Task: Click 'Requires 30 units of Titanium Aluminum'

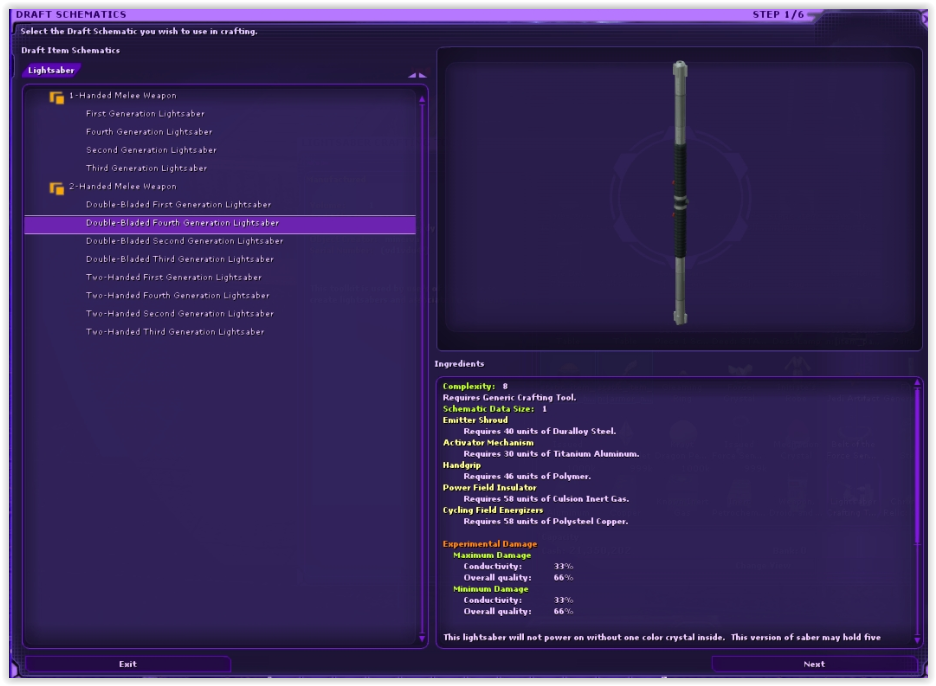Action: tap(552, 454)
